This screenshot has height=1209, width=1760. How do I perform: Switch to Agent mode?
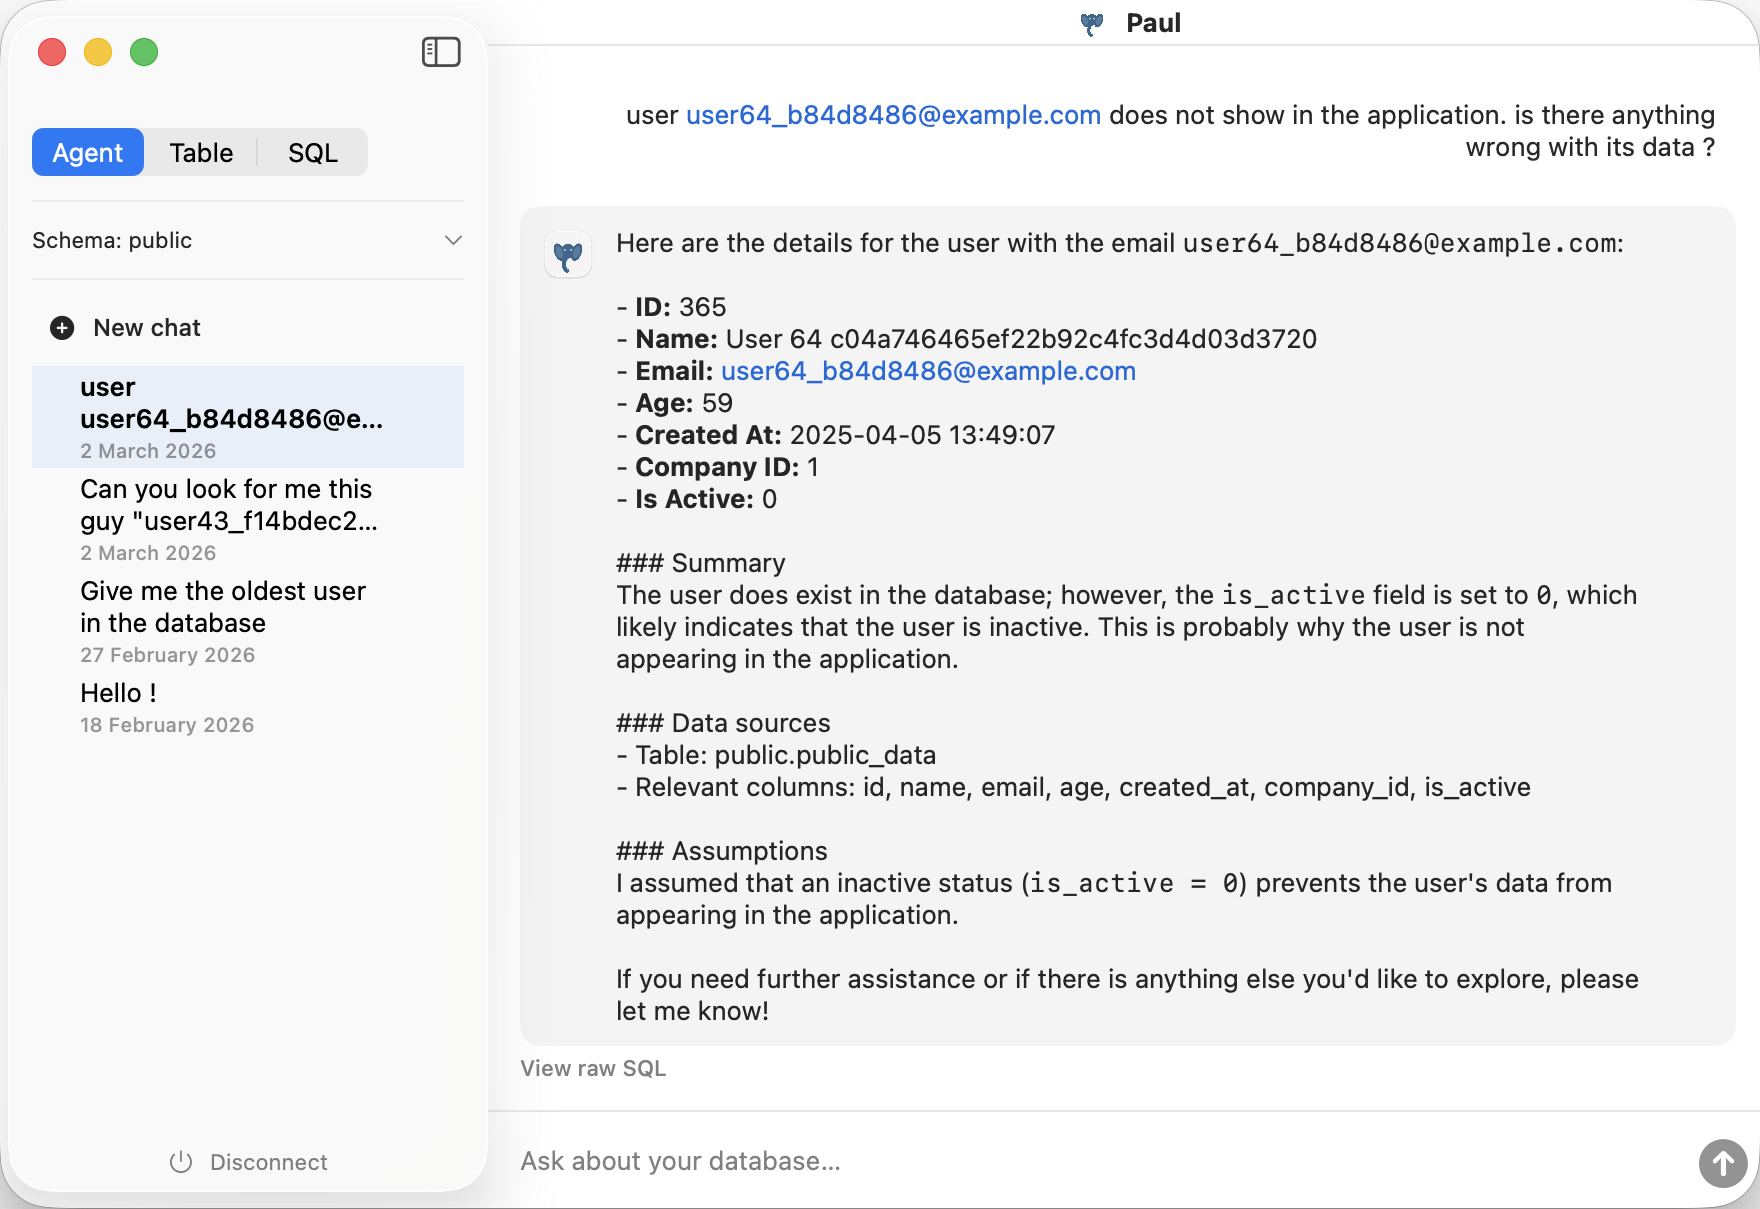tap(88, 153)
